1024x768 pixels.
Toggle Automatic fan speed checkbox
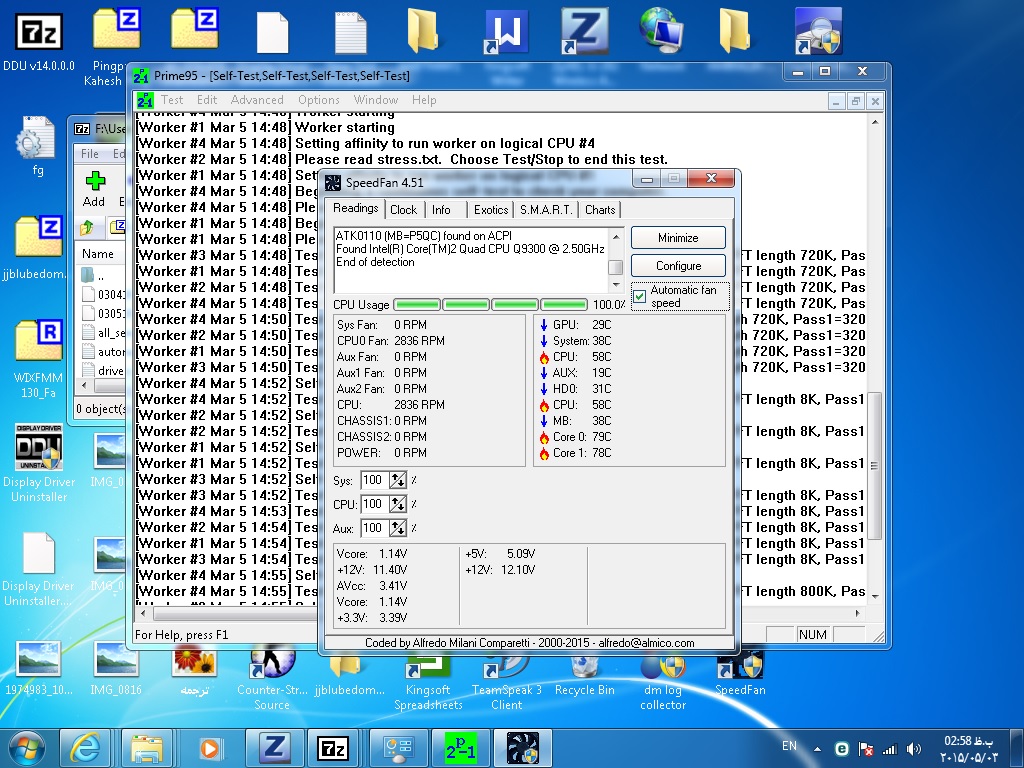(640, 296)
